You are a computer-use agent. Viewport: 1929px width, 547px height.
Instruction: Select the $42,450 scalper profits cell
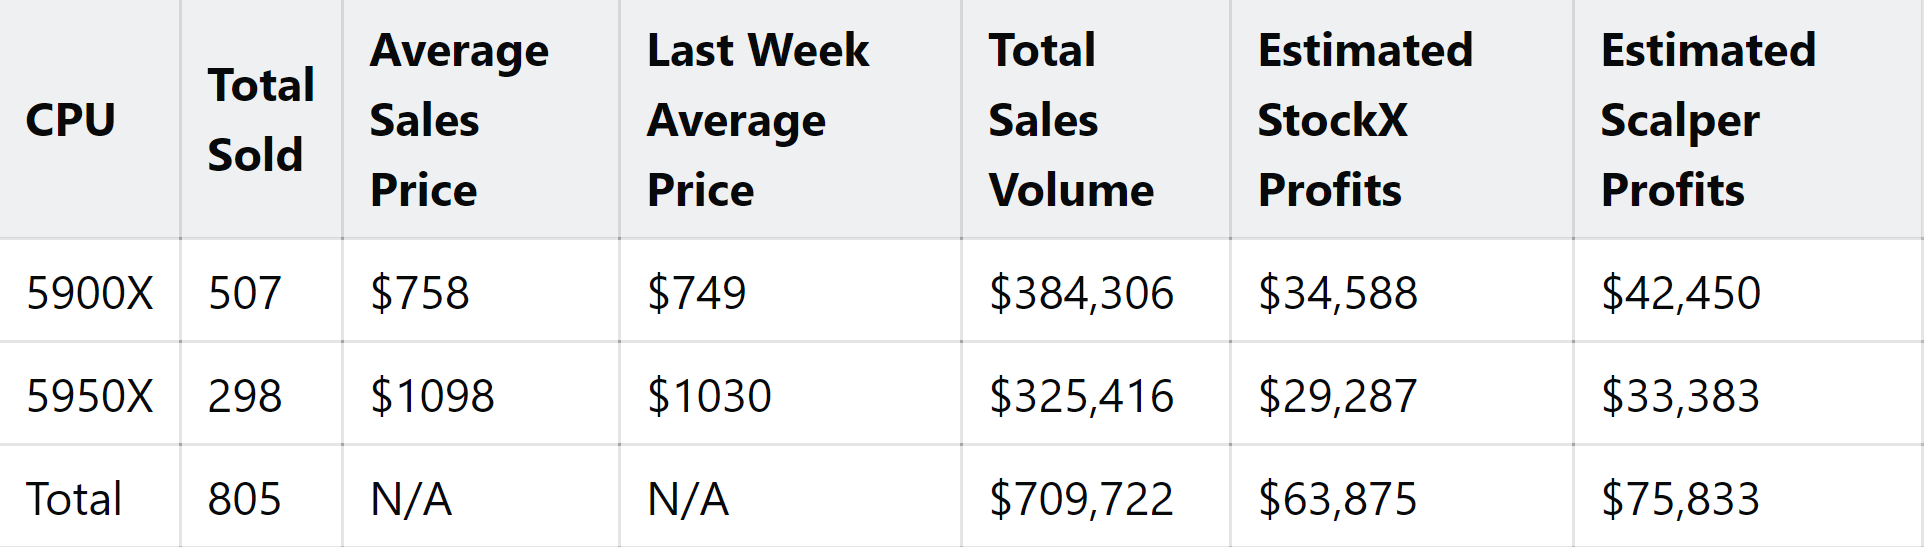(1680, 293)
